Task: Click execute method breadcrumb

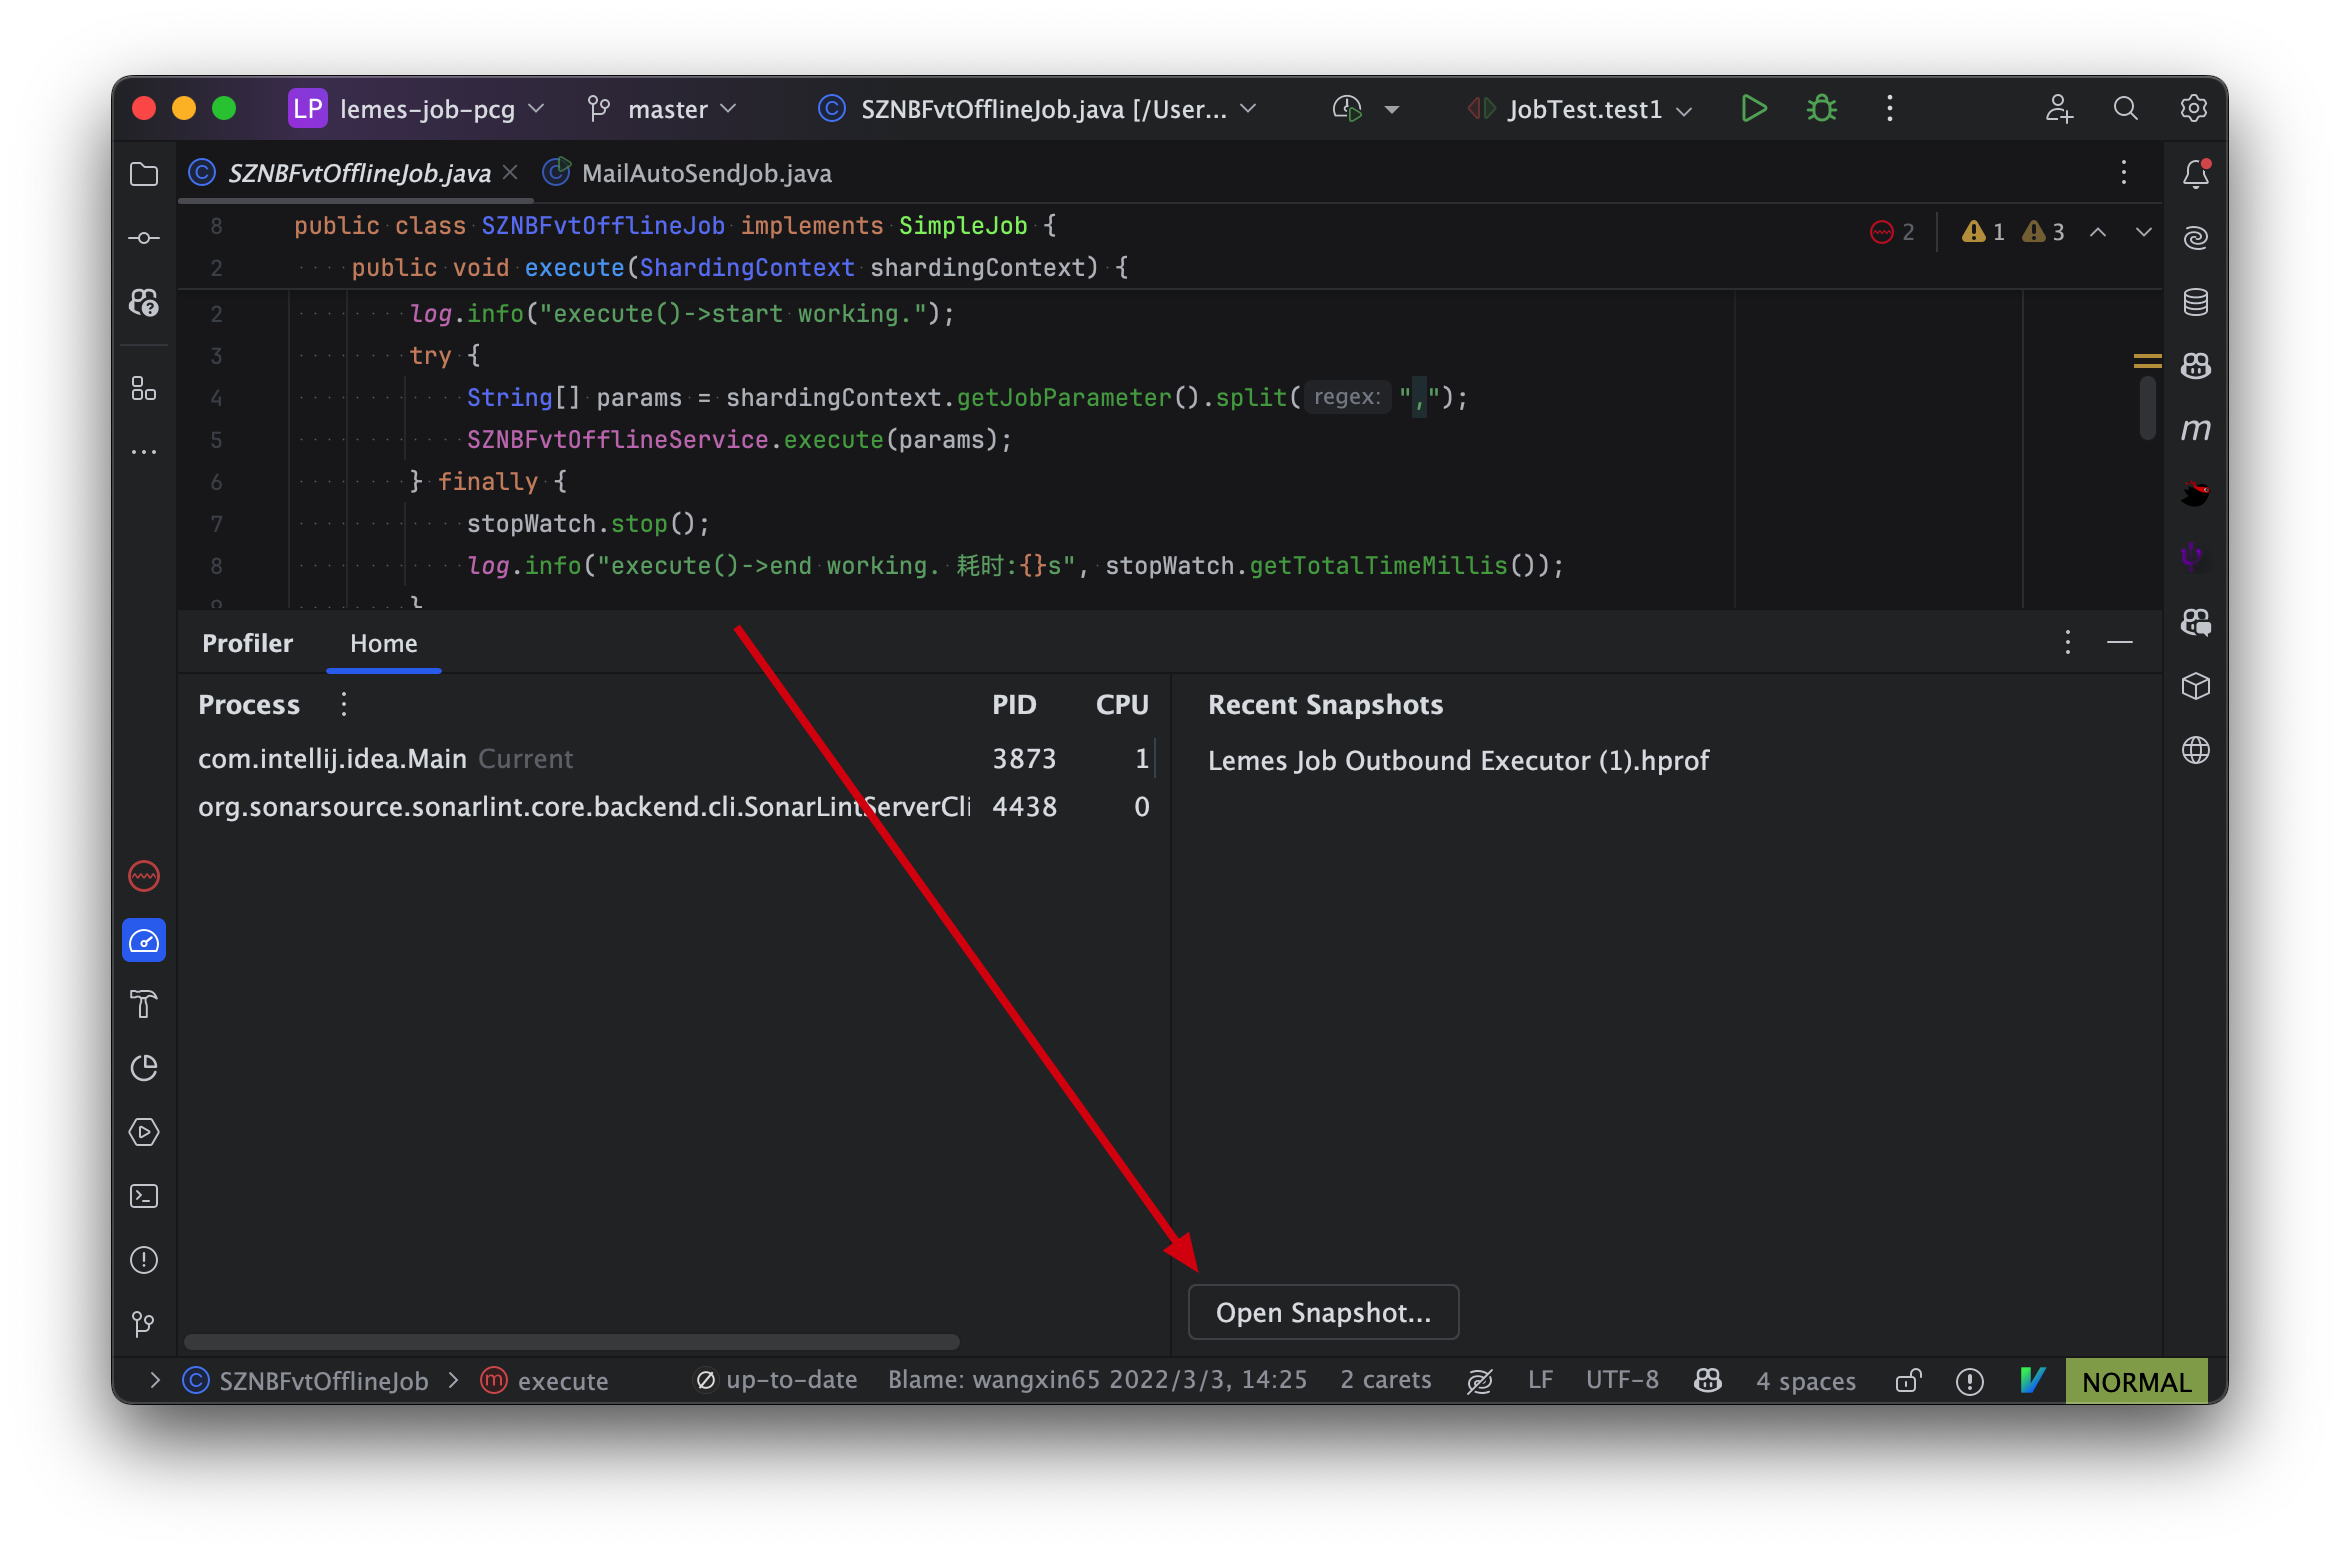Action: [x=545, y=1380]
